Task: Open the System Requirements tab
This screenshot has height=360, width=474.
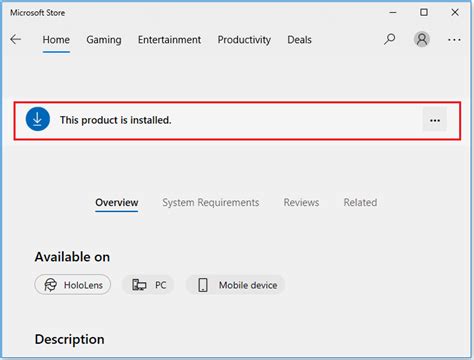Action: (211, 202)
